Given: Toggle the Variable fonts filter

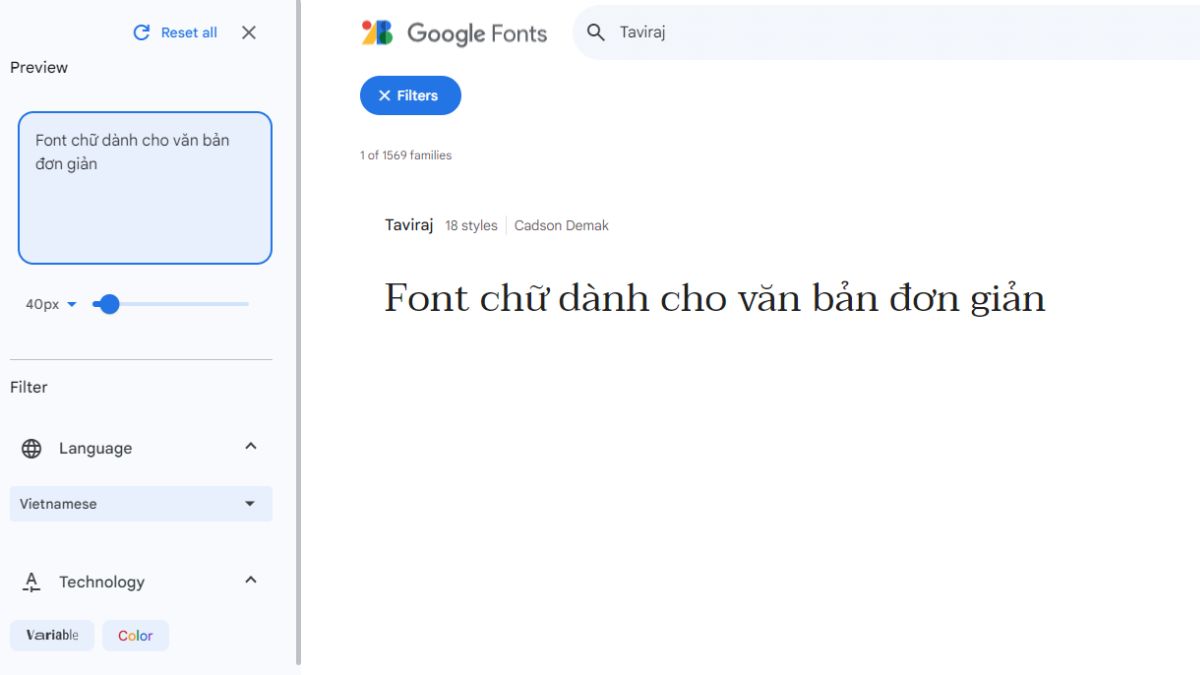Looking at the screenshot, I should coord(52,635).
